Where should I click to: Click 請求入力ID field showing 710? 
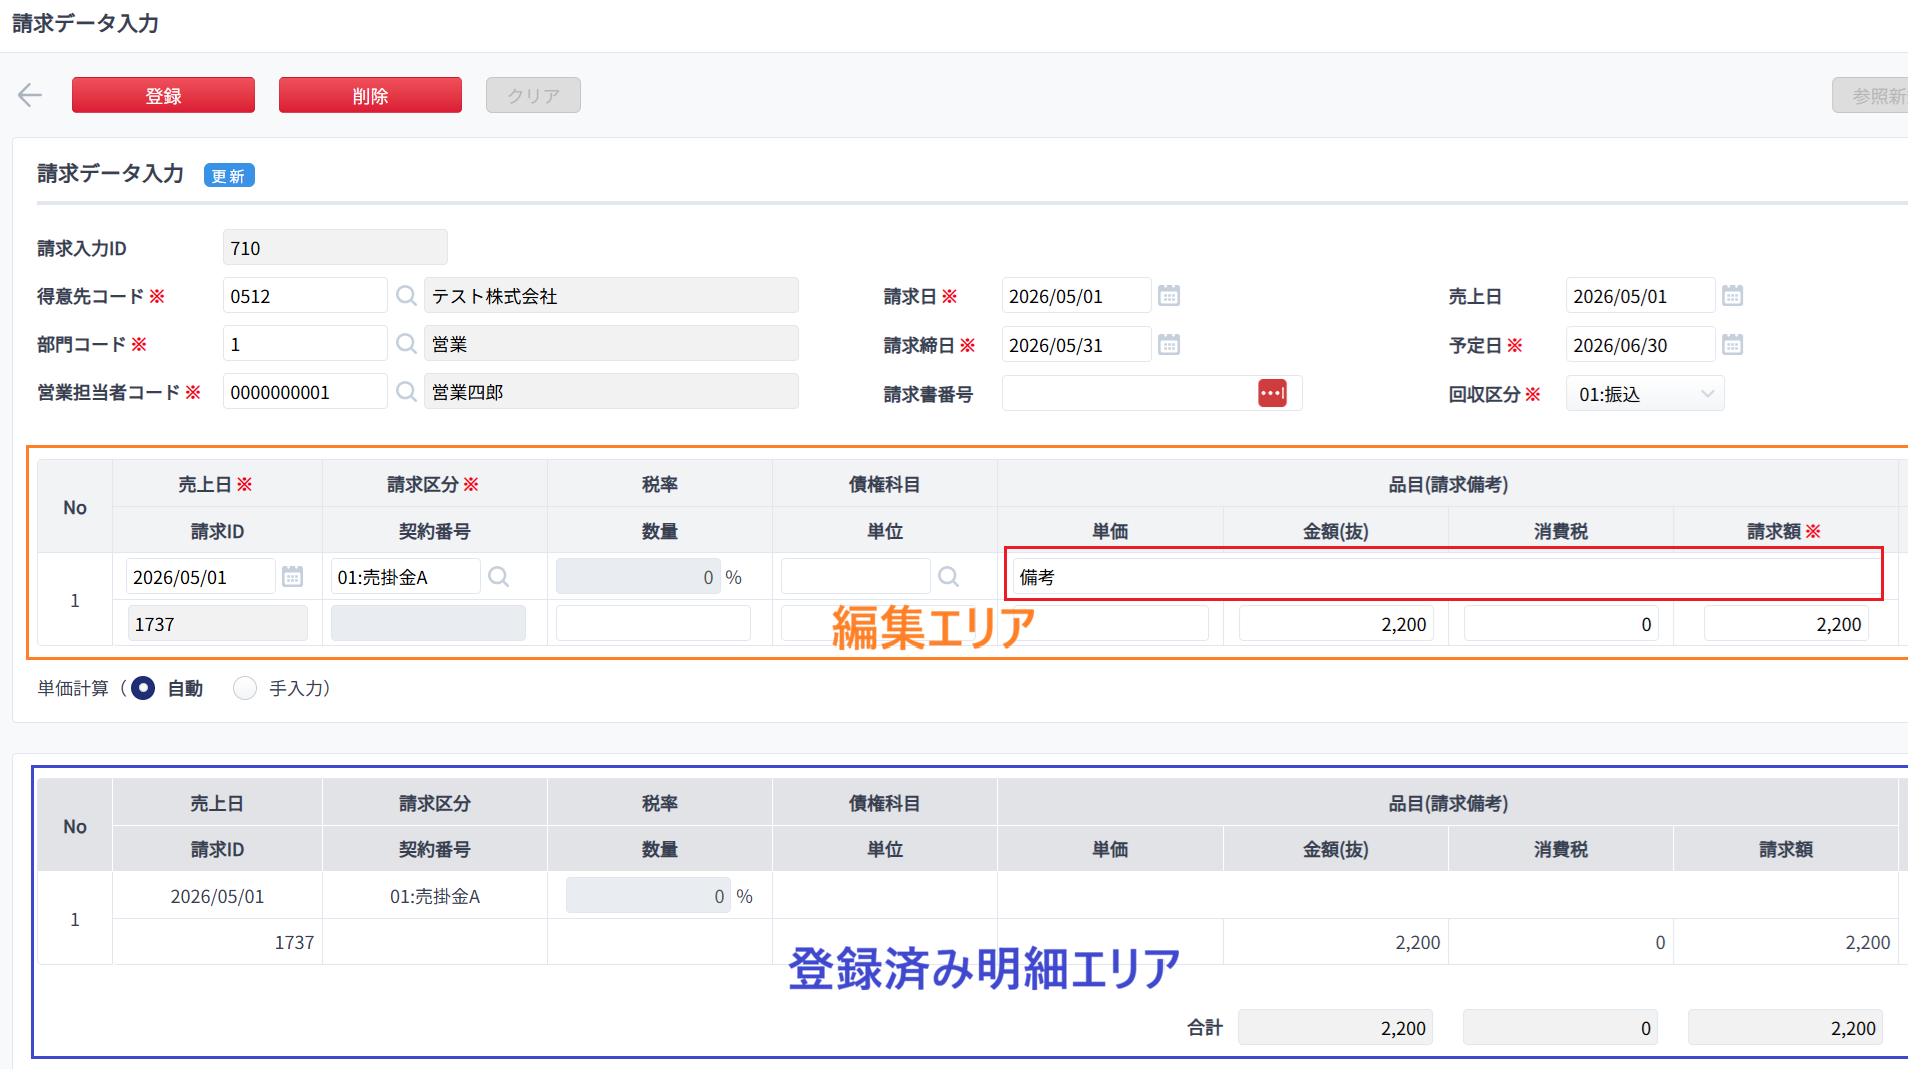335,248
